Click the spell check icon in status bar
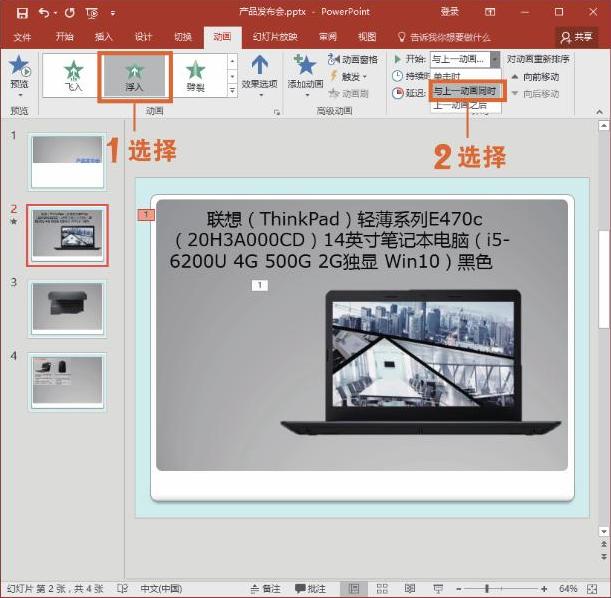Image resolution: width=611 pixels, height=598 pixels. click(122, 588)
